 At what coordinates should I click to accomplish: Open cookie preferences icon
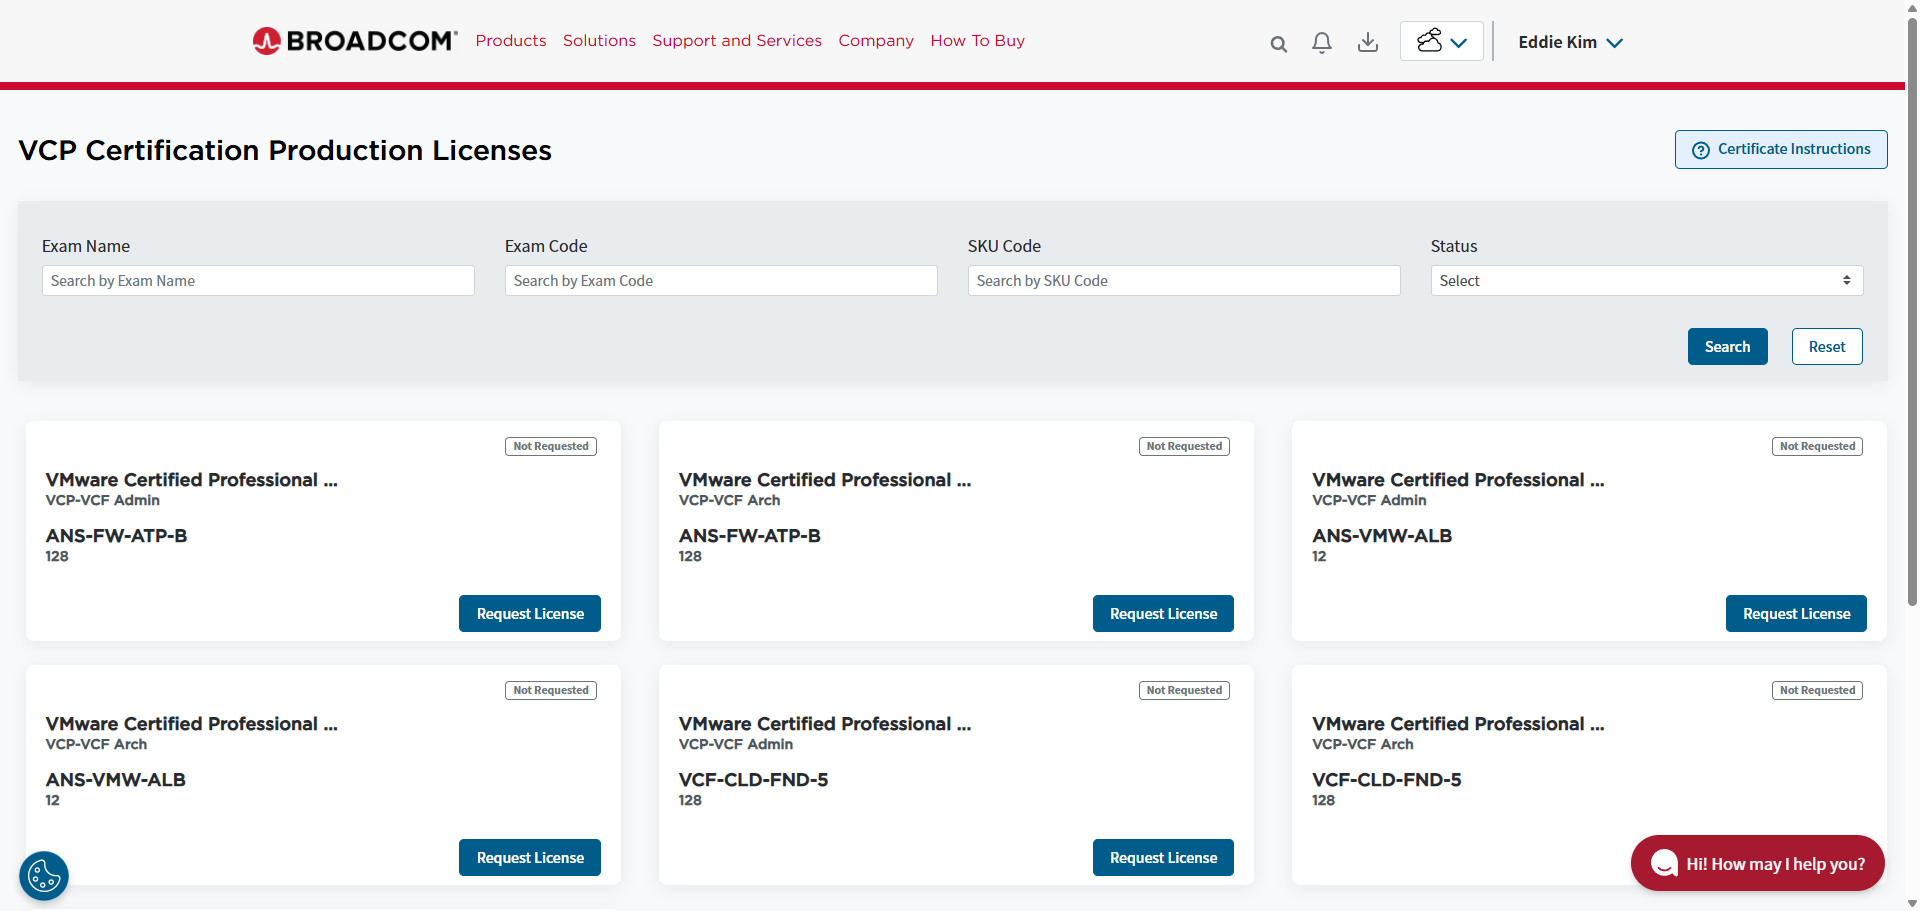(x=44, y=876)
